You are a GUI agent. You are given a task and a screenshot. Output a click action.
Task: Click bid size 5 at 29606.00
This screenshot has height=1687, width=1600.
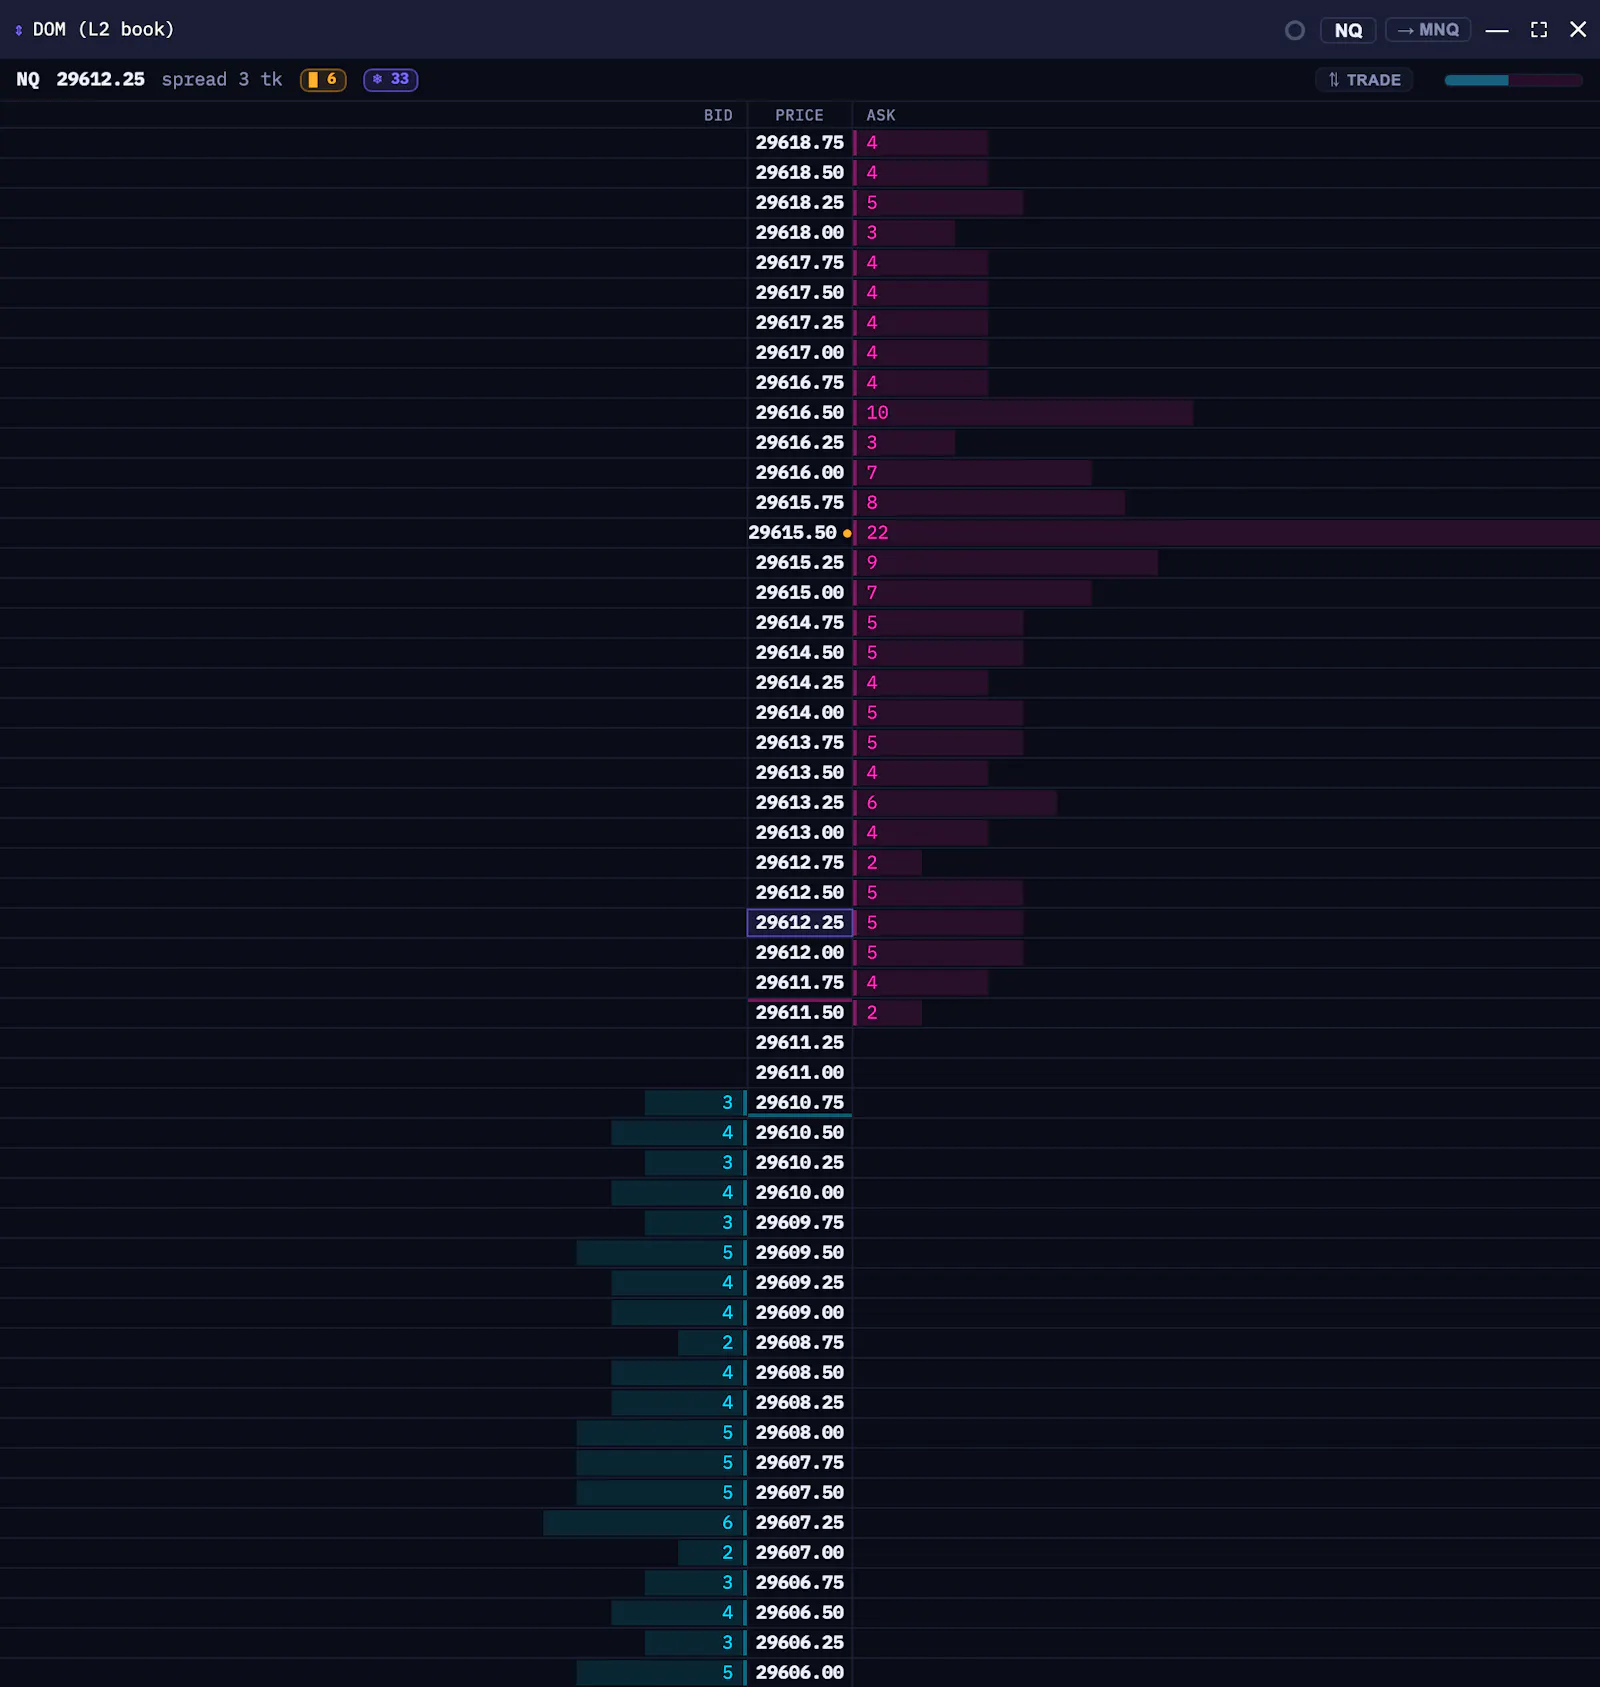[x=728, y=1673]
